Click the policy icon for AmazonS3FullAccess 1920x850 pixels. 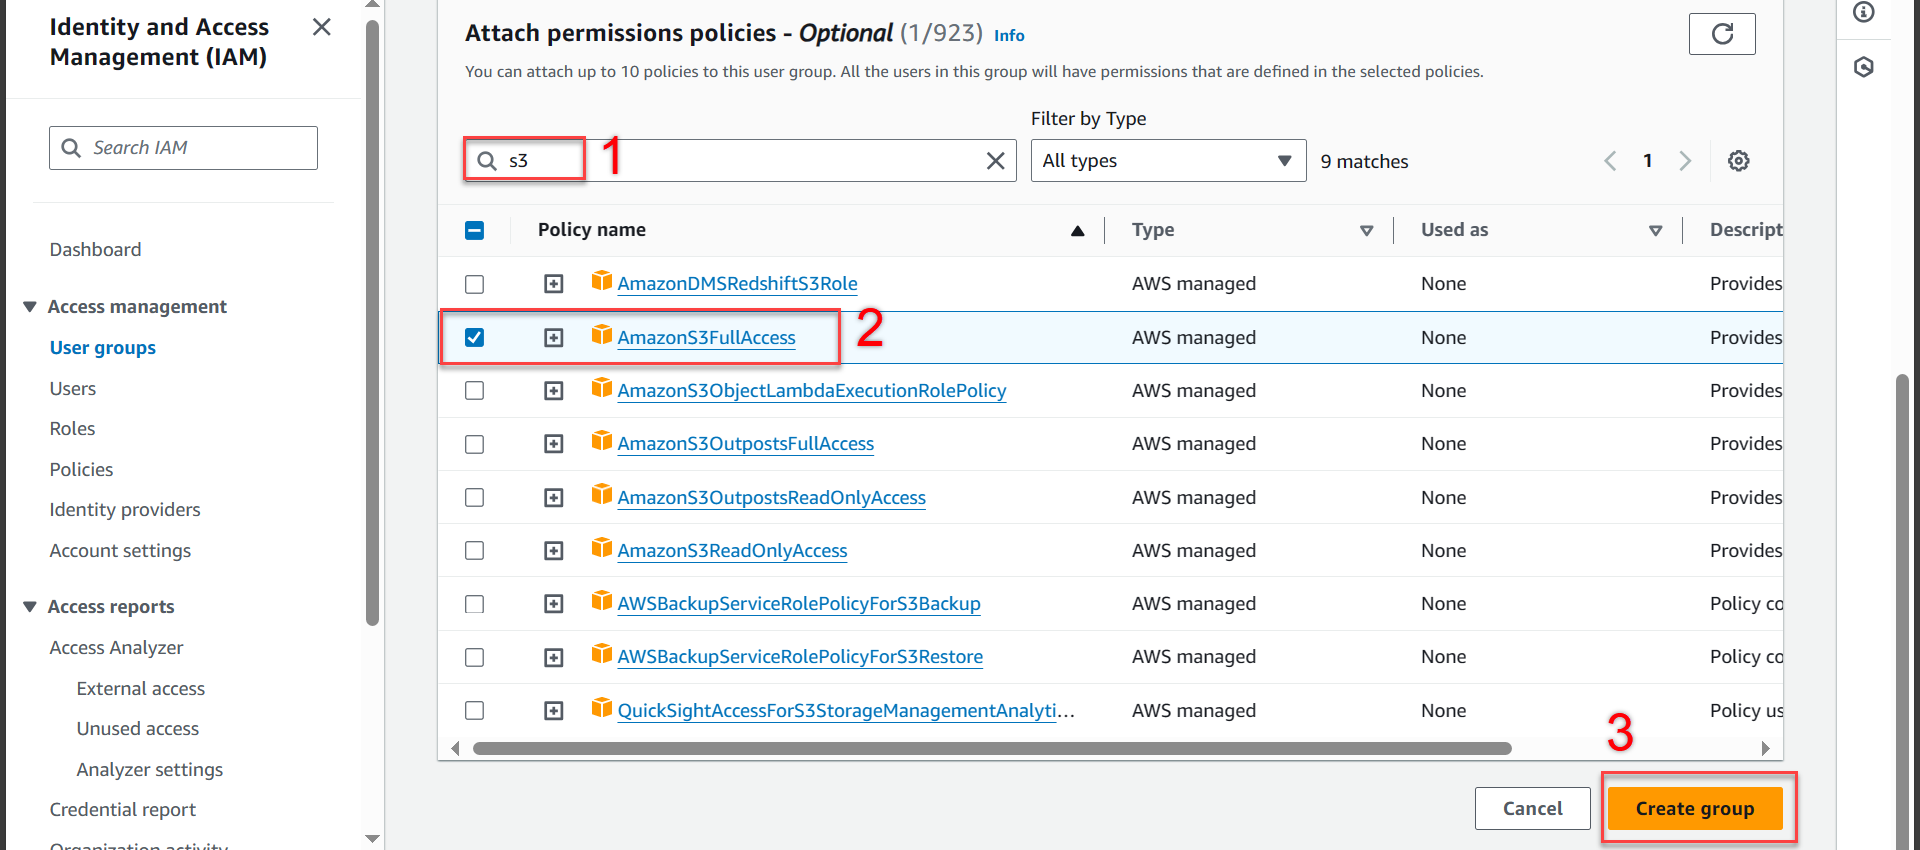[x=601, y=334]
